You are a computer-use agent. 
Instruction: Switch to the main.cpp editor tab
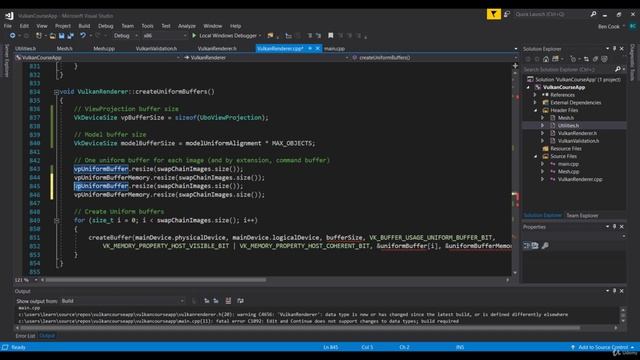pyautogui.click(x=335, y=49)
